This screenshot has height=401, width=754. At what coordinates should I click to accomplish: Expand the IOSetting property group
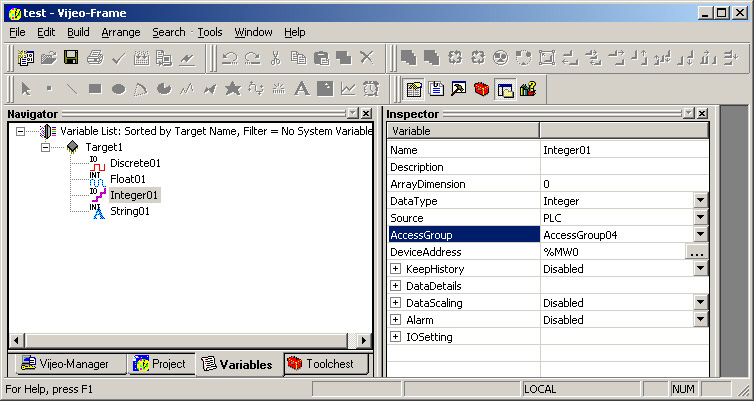click(395, 337)
